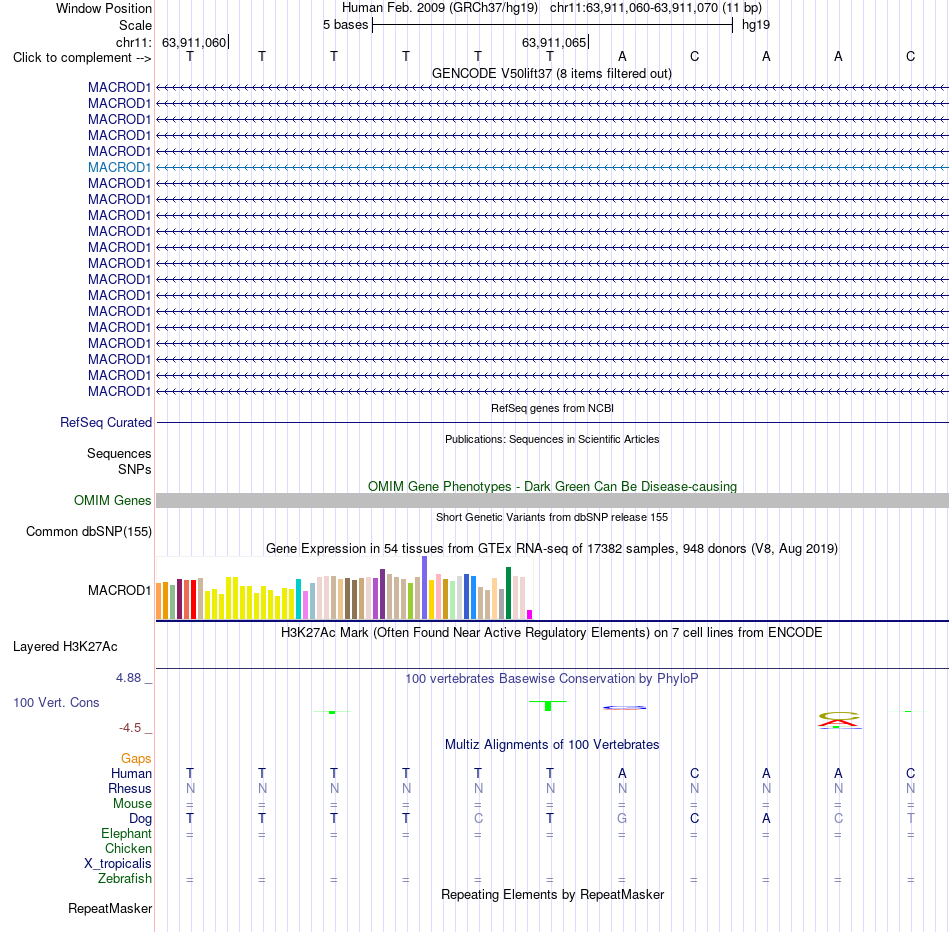
Task: Click the Window Position label
Action: tap(104, 8)
